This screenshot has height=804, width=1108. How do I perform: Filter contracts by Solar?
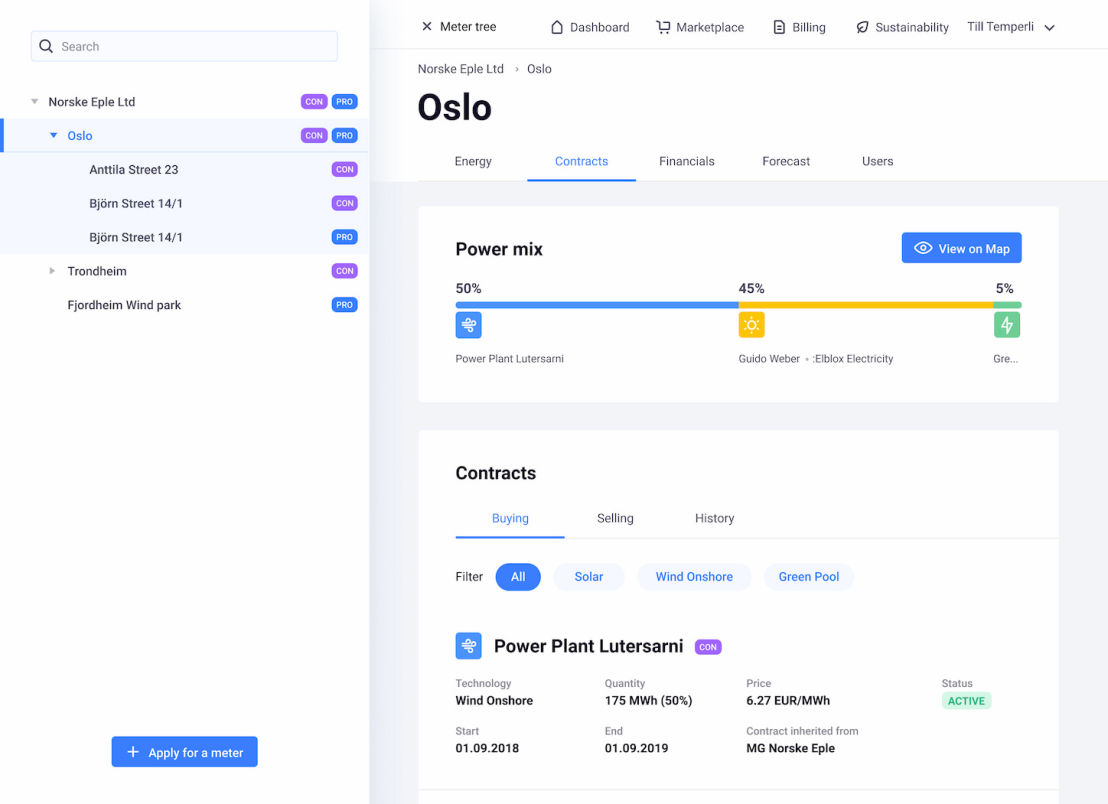click(x=589, y=577)
